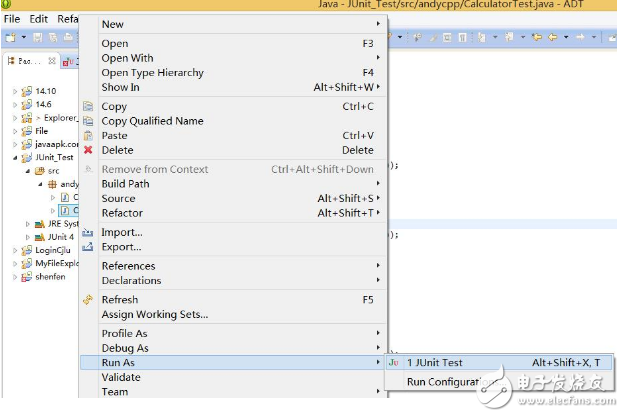Collapse the JUnit_Test project node
624x417 pixels.
pyautogui.click(x=15, y=157)
